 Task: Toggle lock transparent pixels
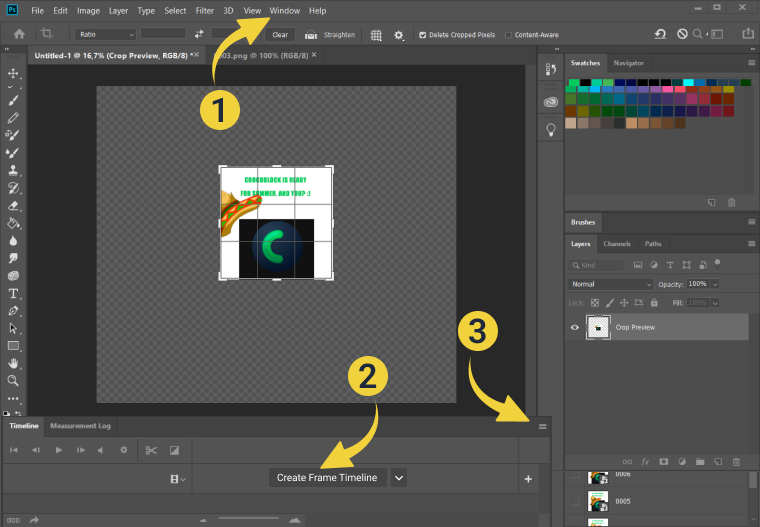pos(595,303)
